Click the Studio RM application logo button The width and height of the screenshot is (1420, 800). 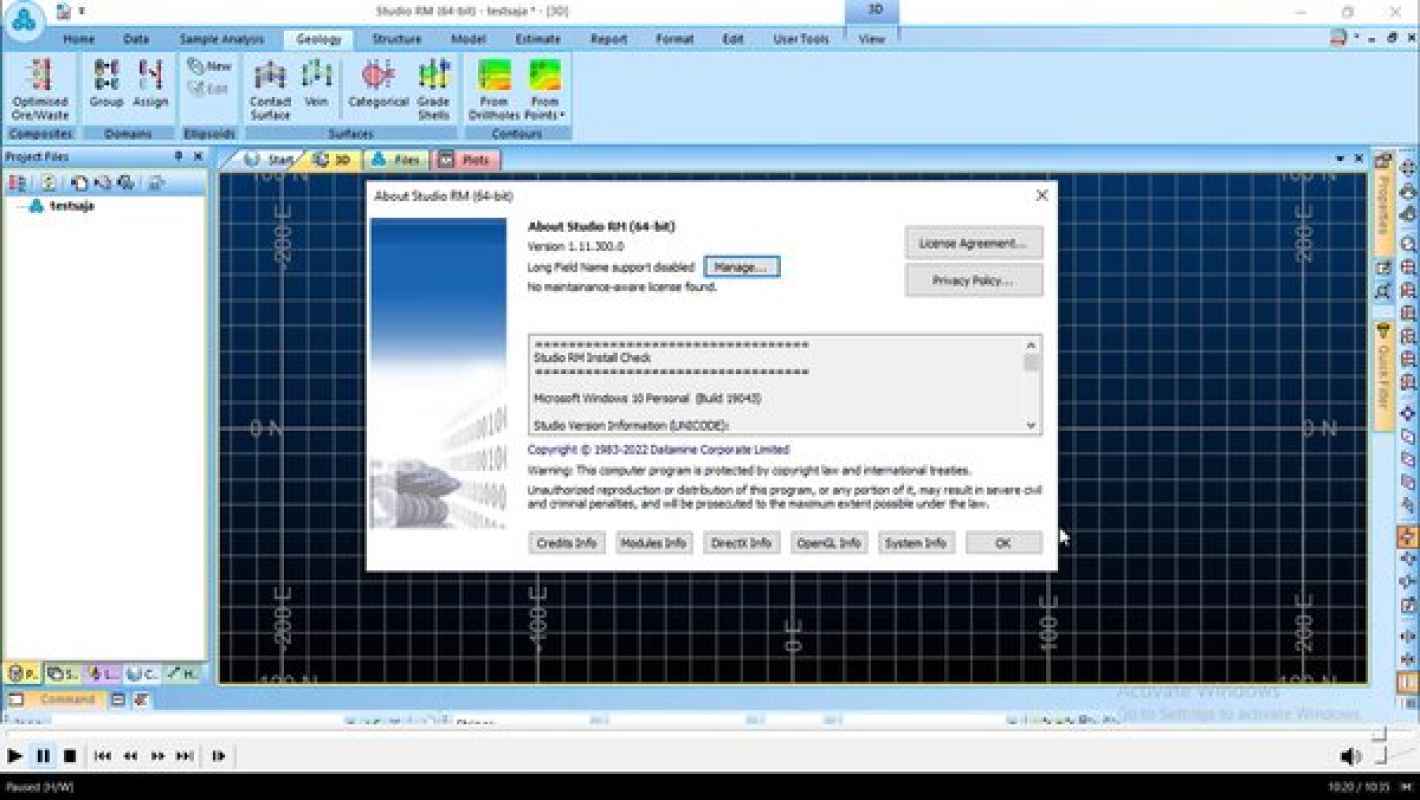[x=24, y=20]
